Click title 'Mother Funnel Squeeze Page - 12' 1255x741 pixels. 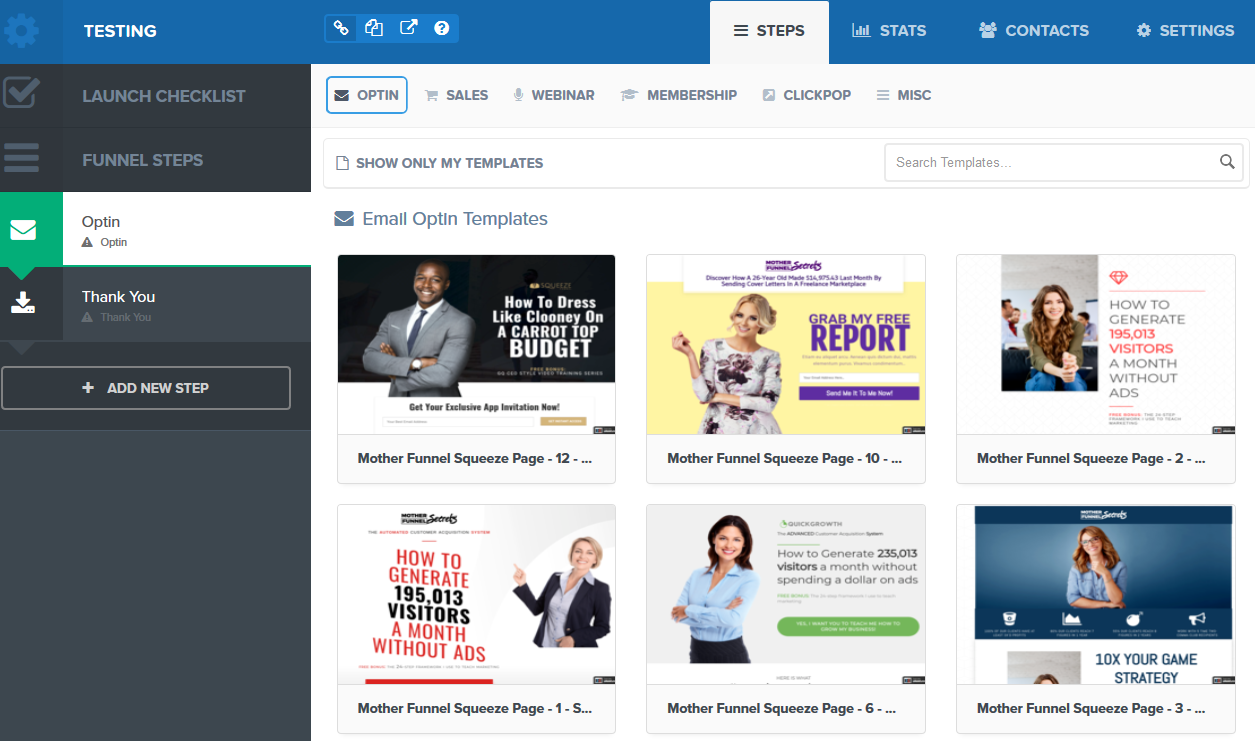coord(475,459)
